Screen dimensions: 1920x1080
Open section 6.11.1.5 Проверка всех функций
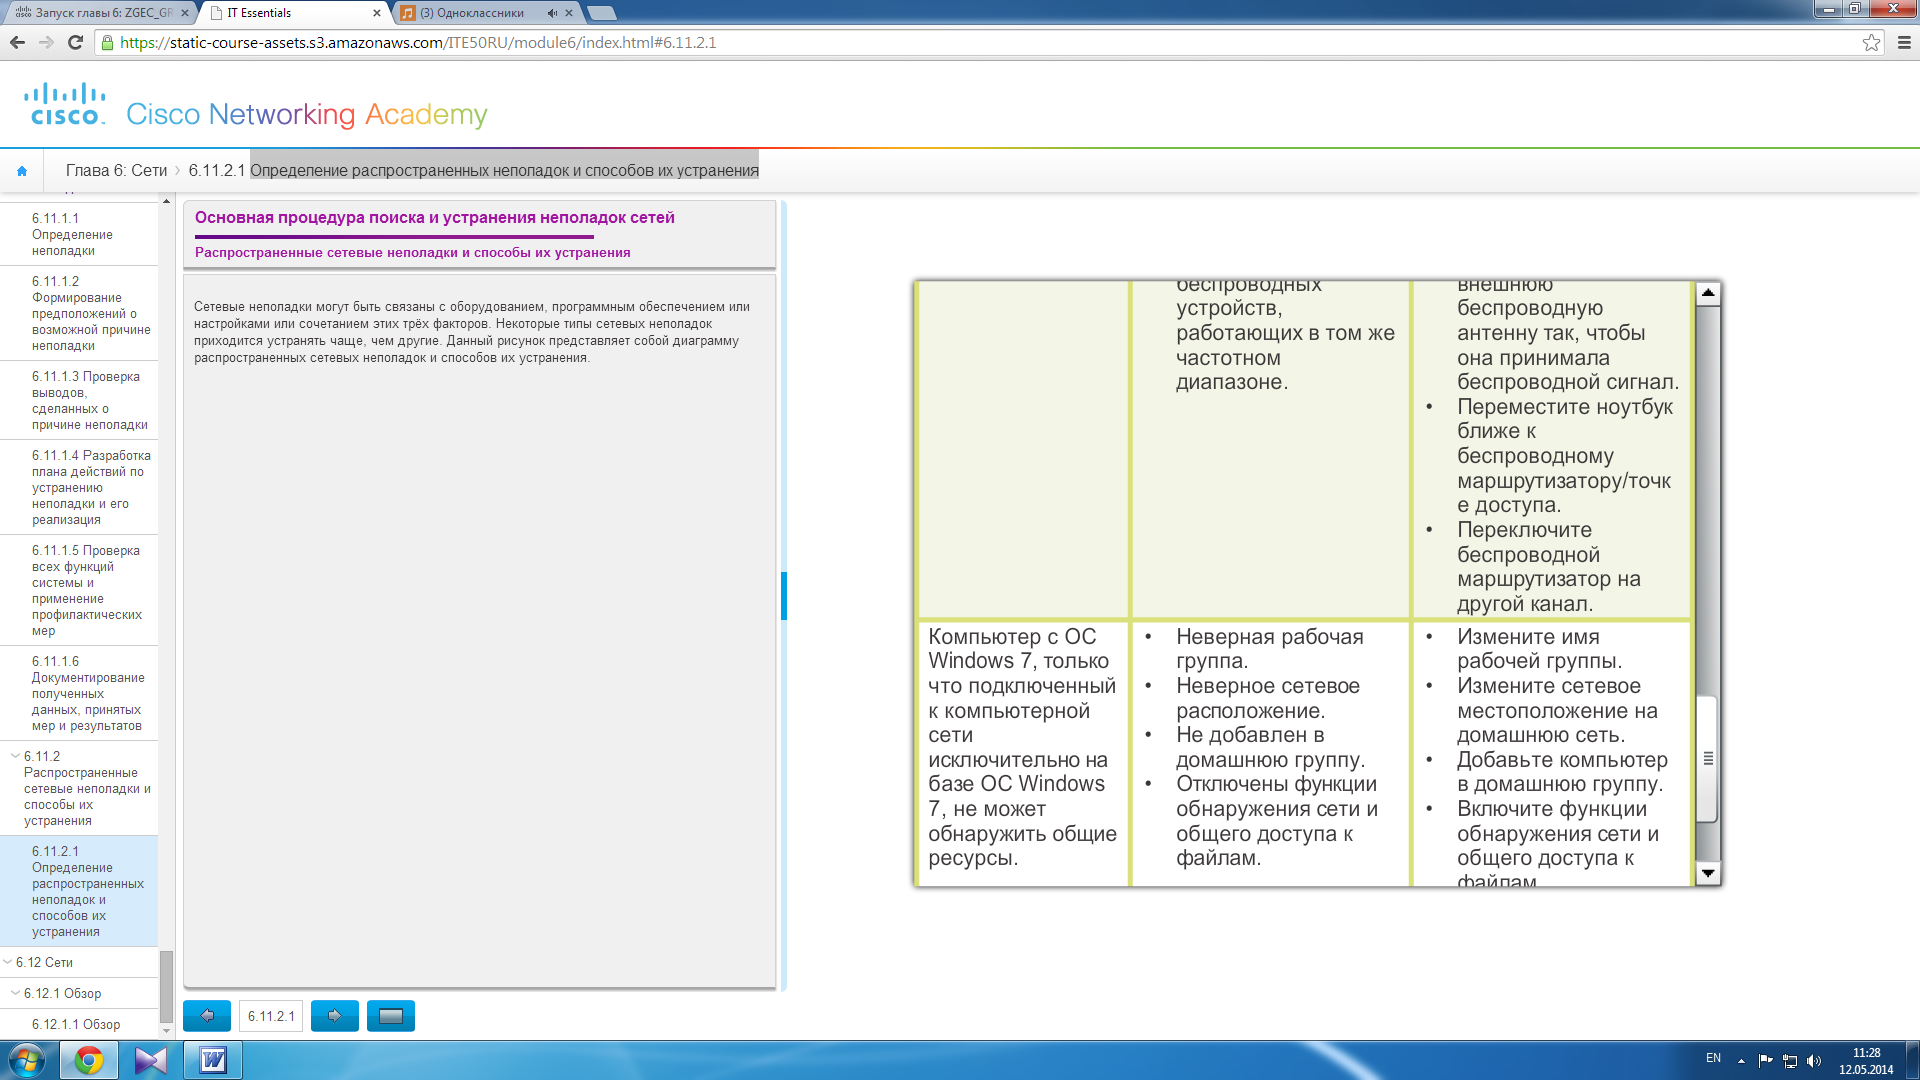[79, 590]
